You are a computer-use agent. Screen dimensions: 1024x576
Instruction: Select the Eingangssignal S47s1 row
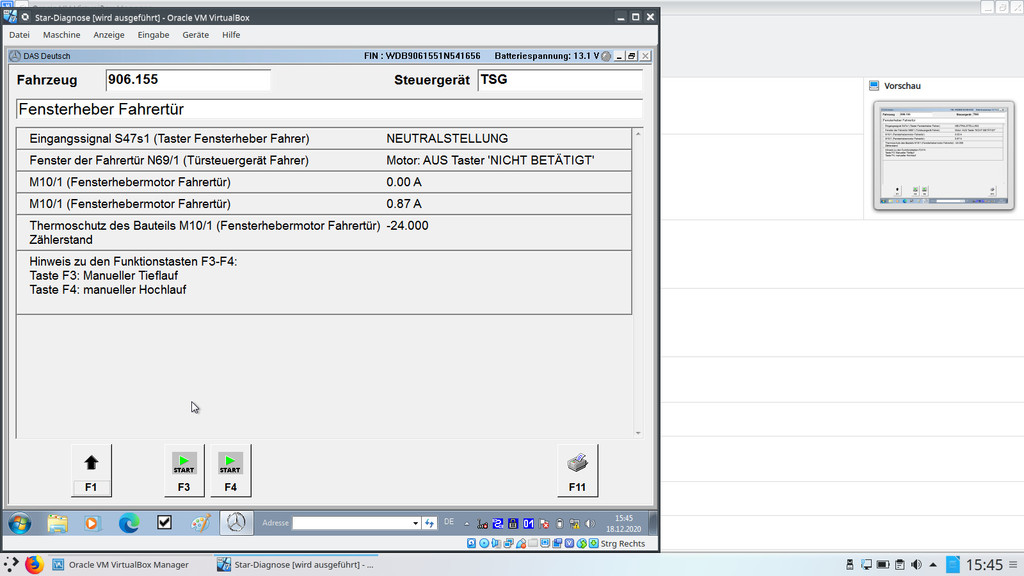(x=324, y=138)
